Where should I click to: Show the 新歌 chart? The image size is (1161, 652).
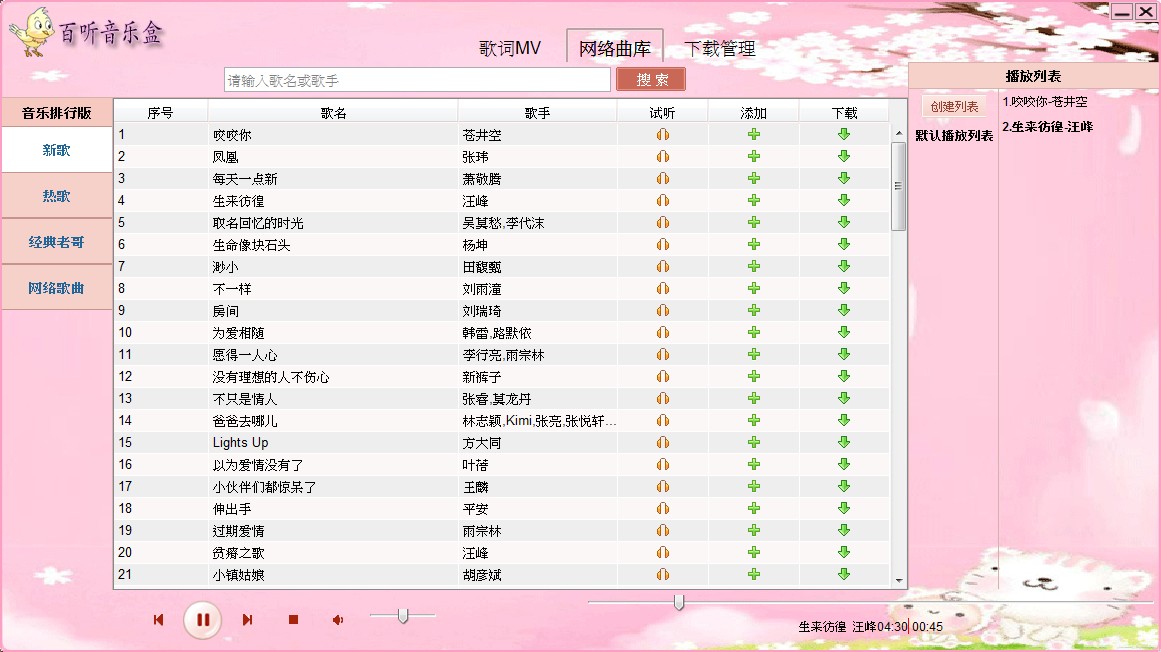coord(56,150)
